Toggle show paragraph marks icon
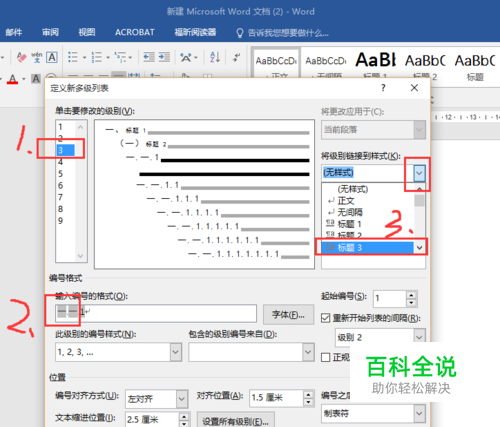 click(236, 57)
